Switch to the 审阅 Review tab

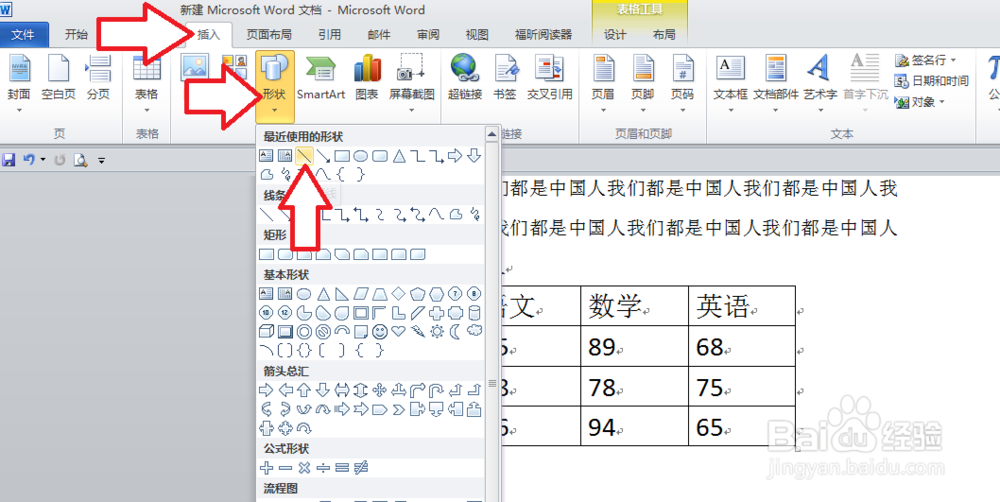tap(428, 34)
